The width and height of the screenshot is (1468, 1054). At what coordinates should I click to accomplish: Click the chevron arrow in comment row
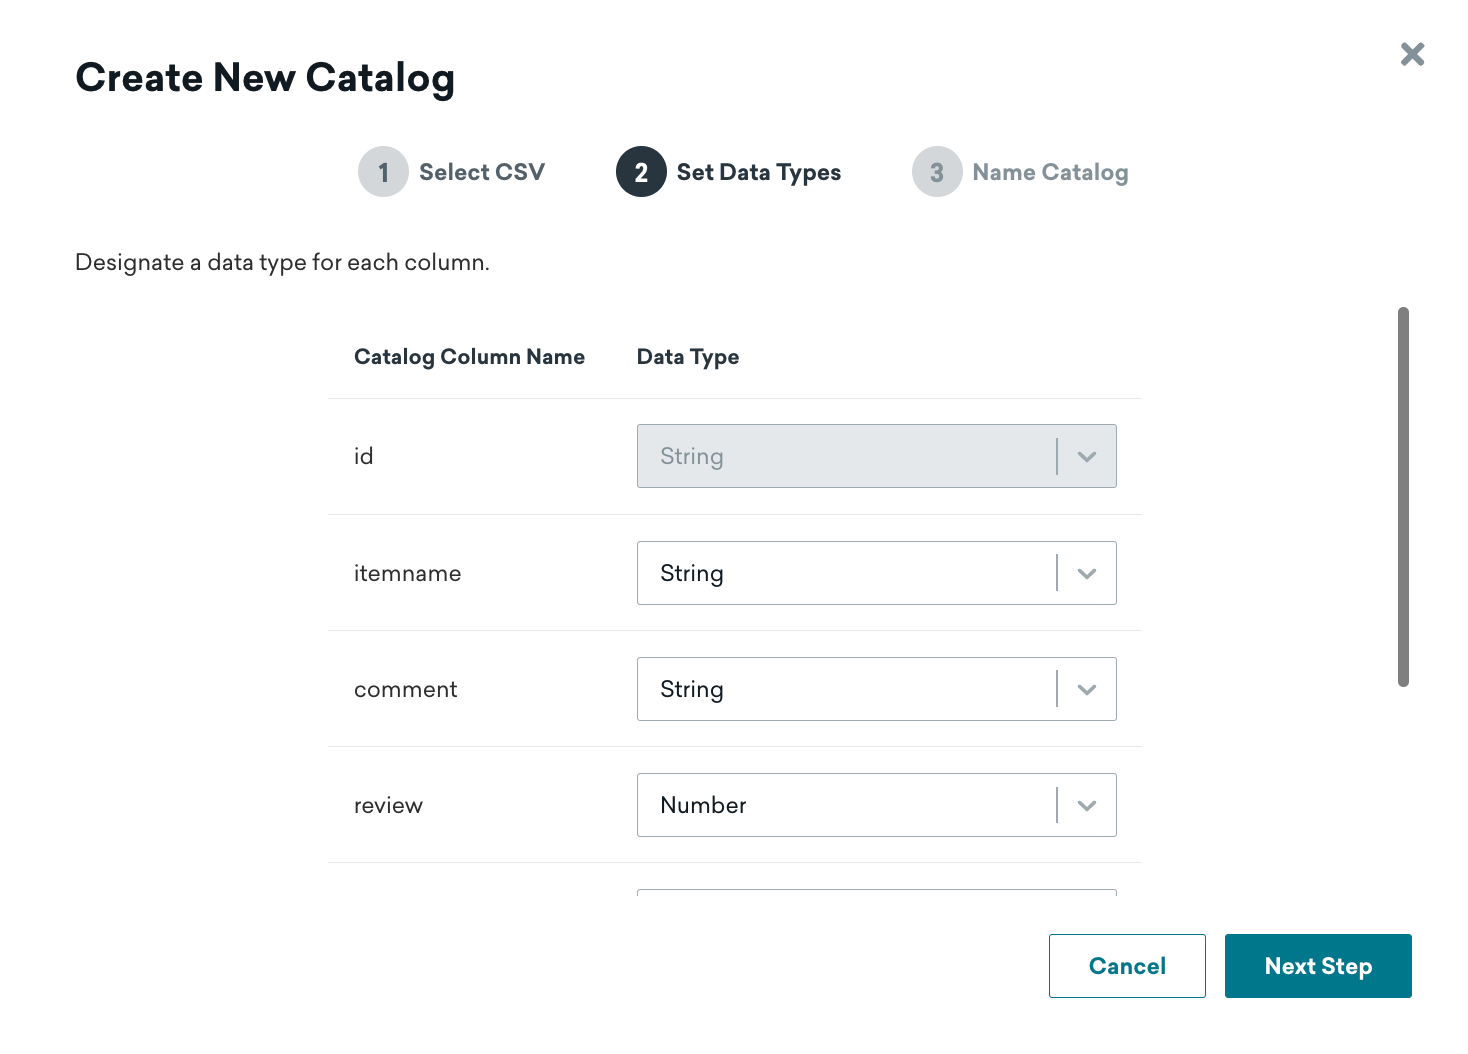1087,690
